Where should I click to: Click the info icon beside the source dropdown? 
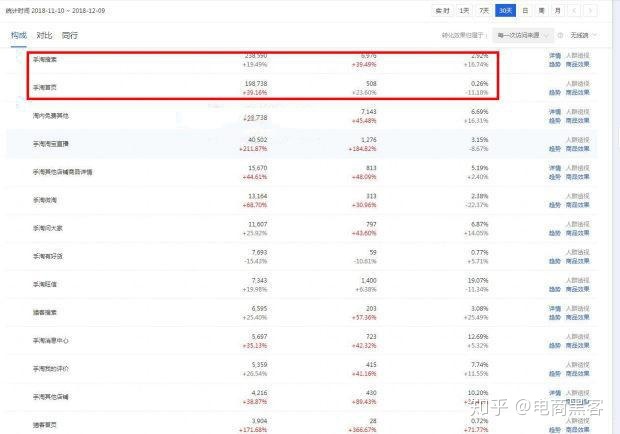560,36
